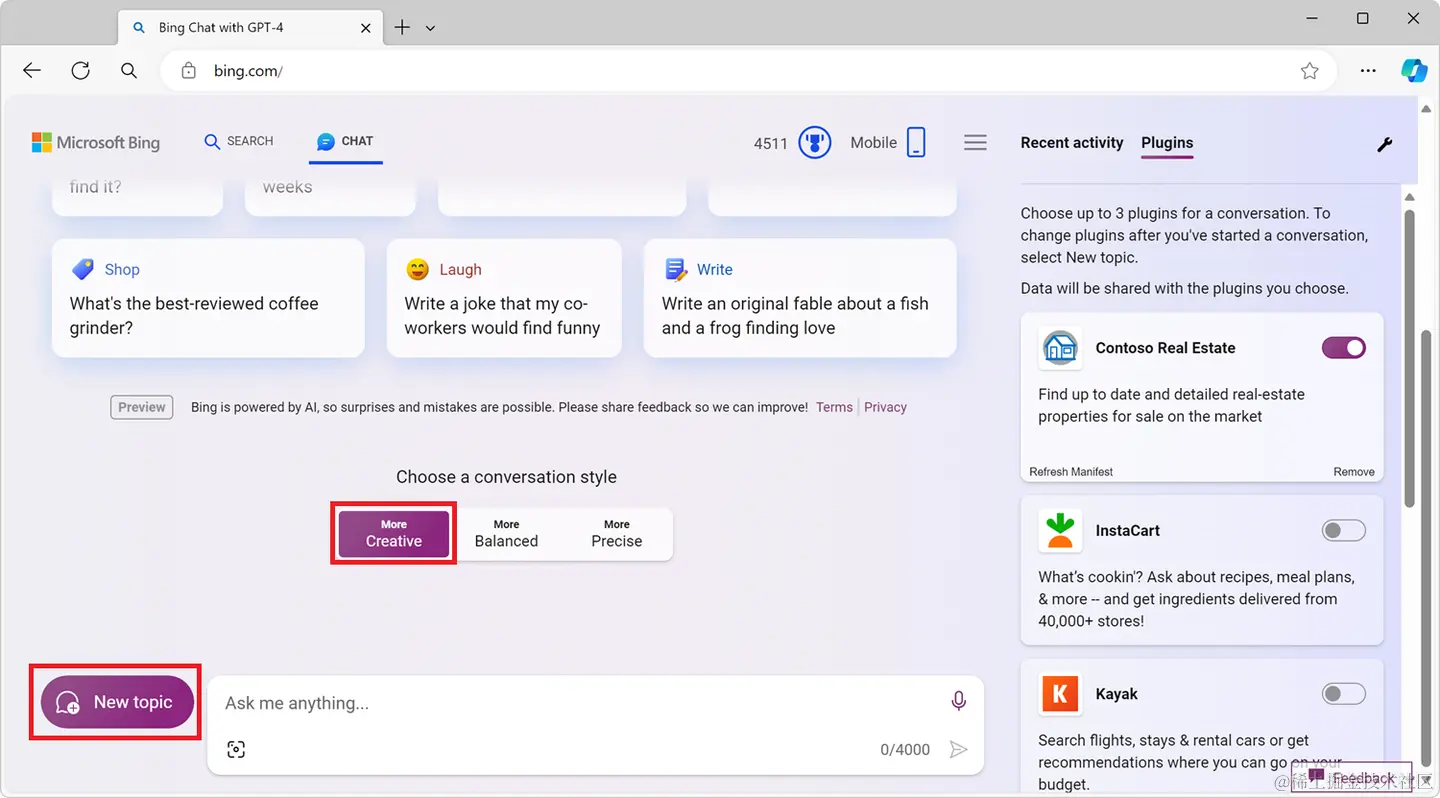The image size is (1440, 798).
Task: Switch to the SEARCH tab
Action: pyautogui.click(x=239, y=141)
